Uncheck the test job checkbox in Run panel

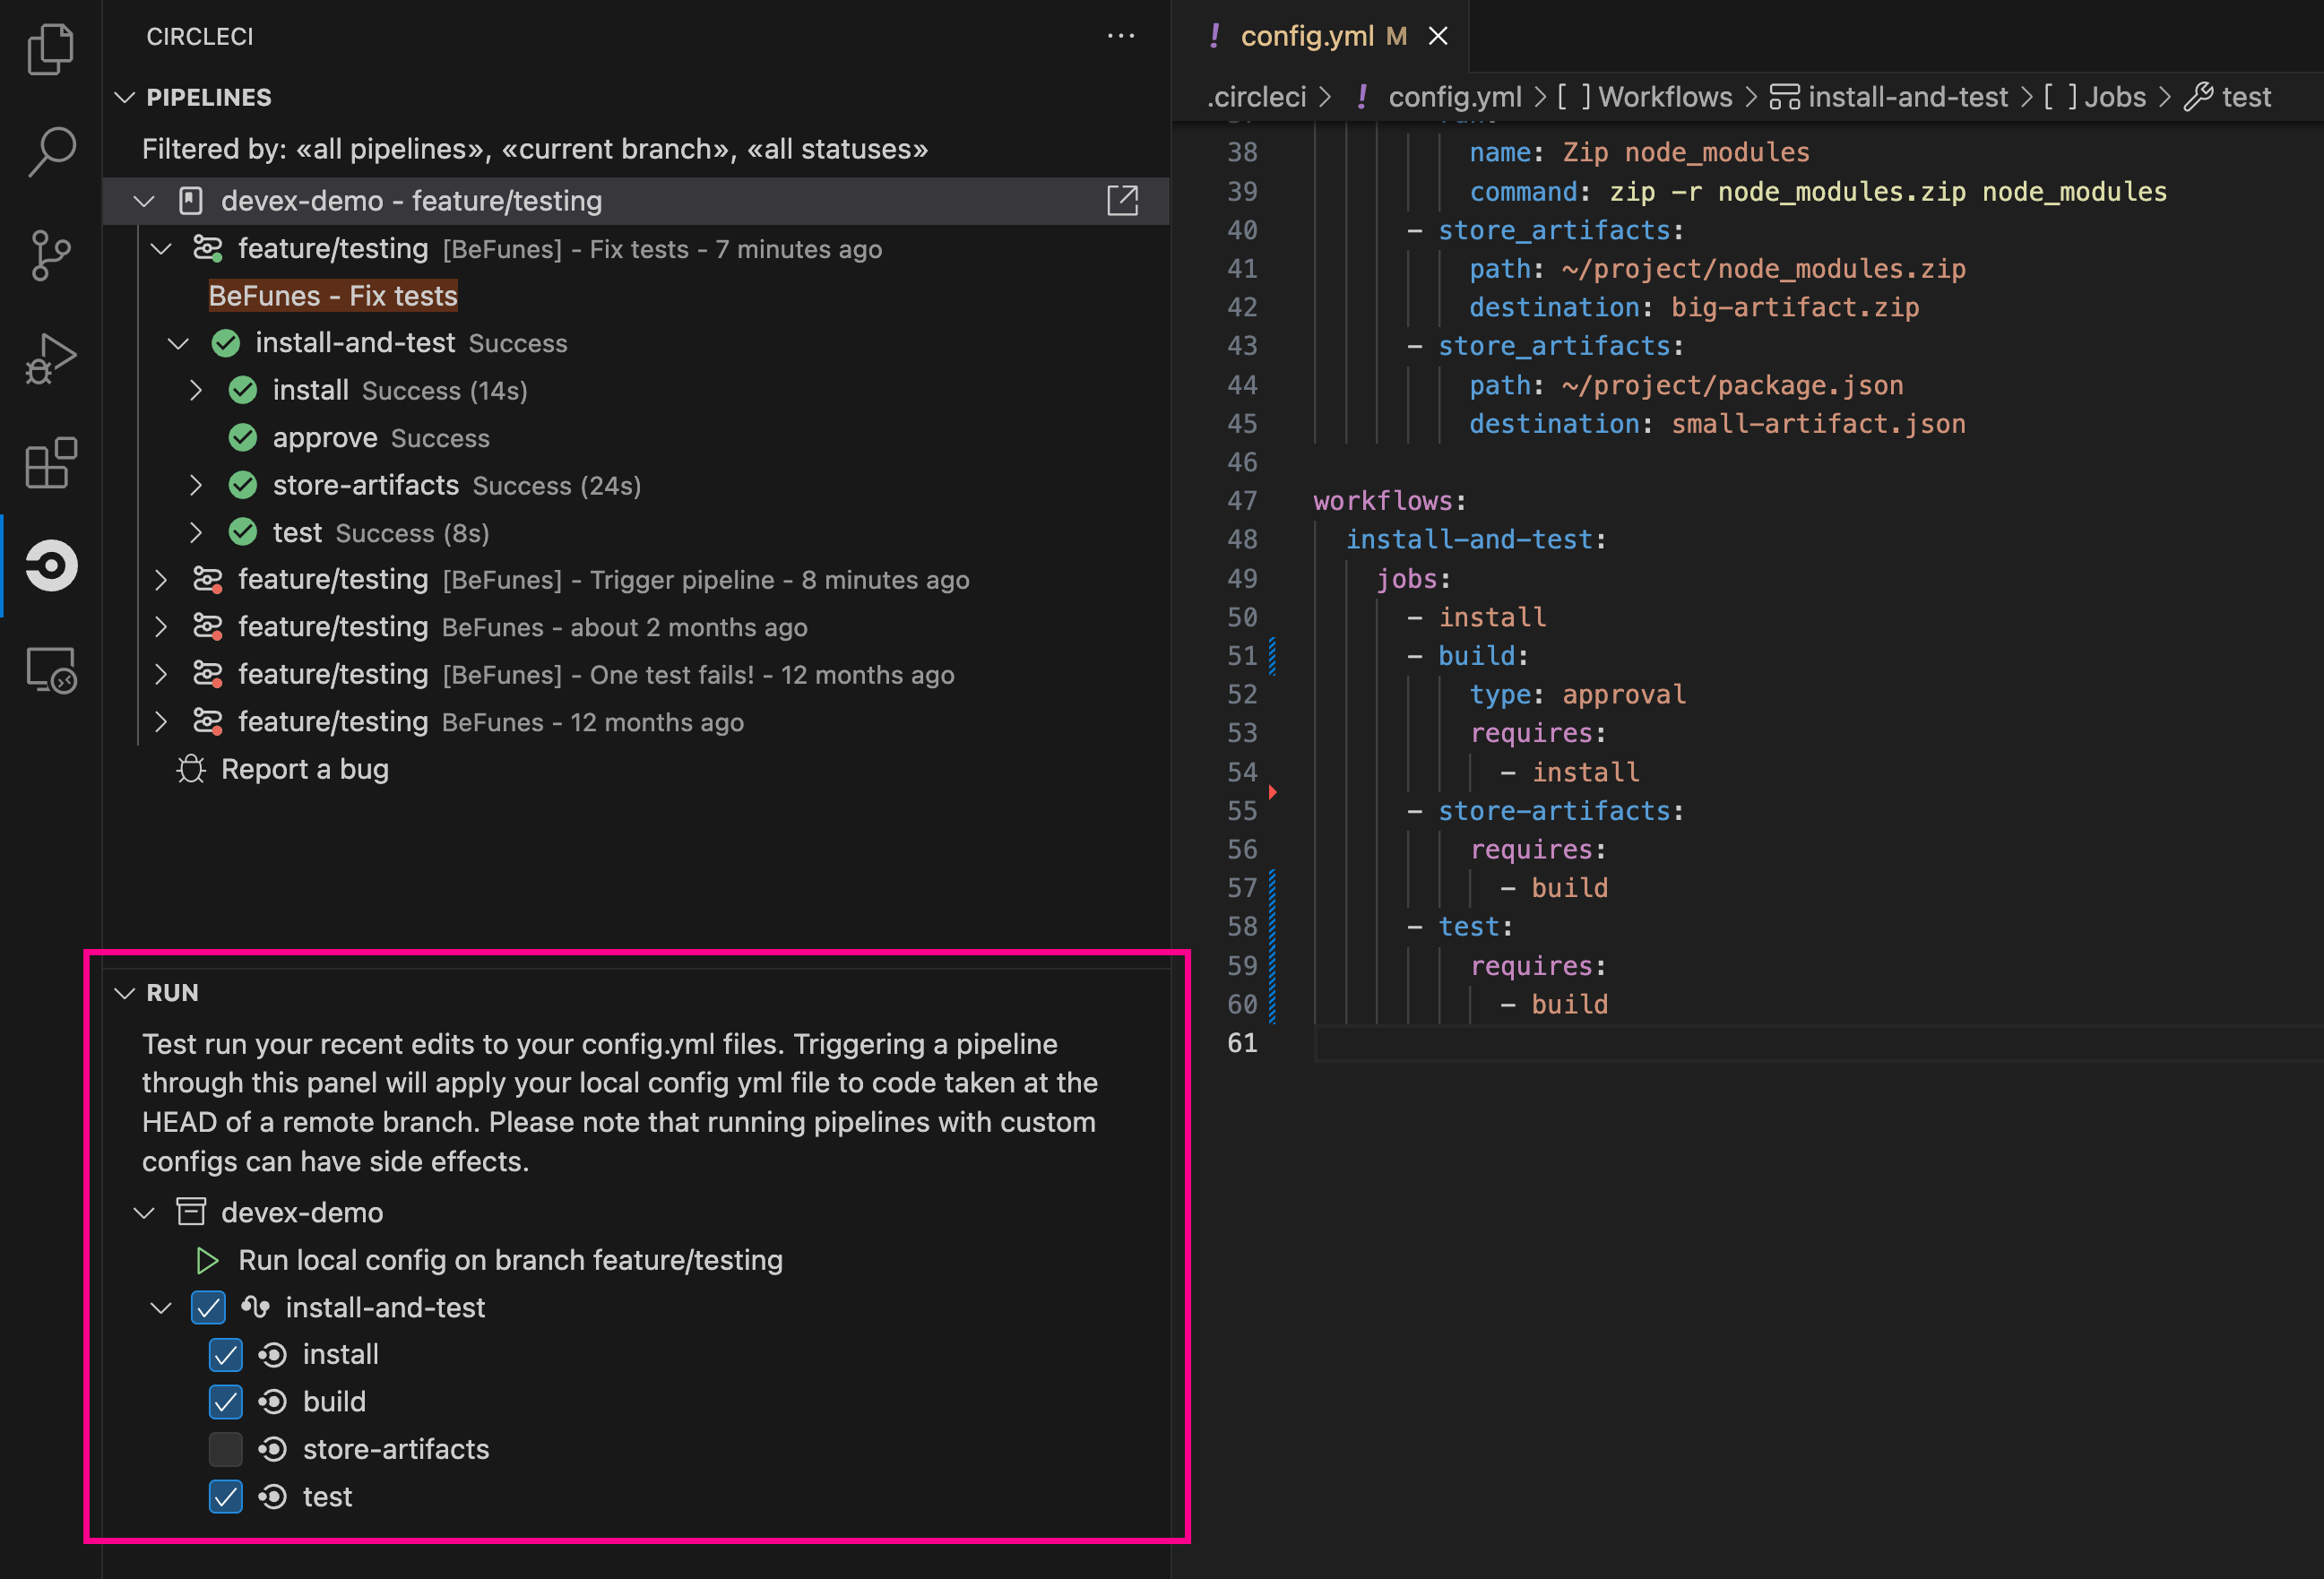coord(226,1497)
